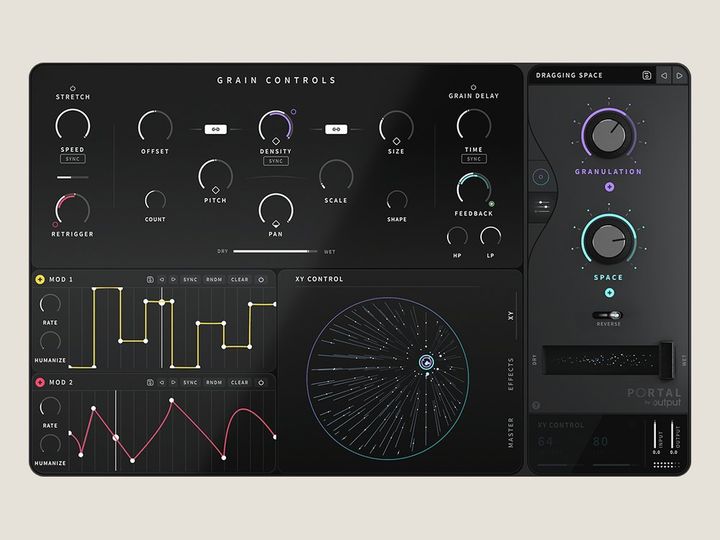Image resolution: width=720 pixels, height=540 pixels.
Task: Click the CLEAR button in Mod 2
Action: click(239, 382)
